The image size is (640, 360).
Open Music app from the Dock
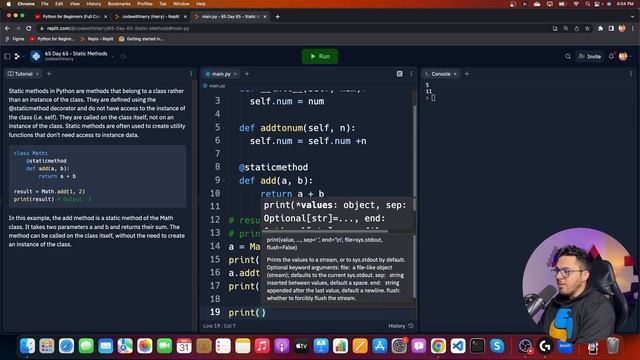(x=262, y=346)
